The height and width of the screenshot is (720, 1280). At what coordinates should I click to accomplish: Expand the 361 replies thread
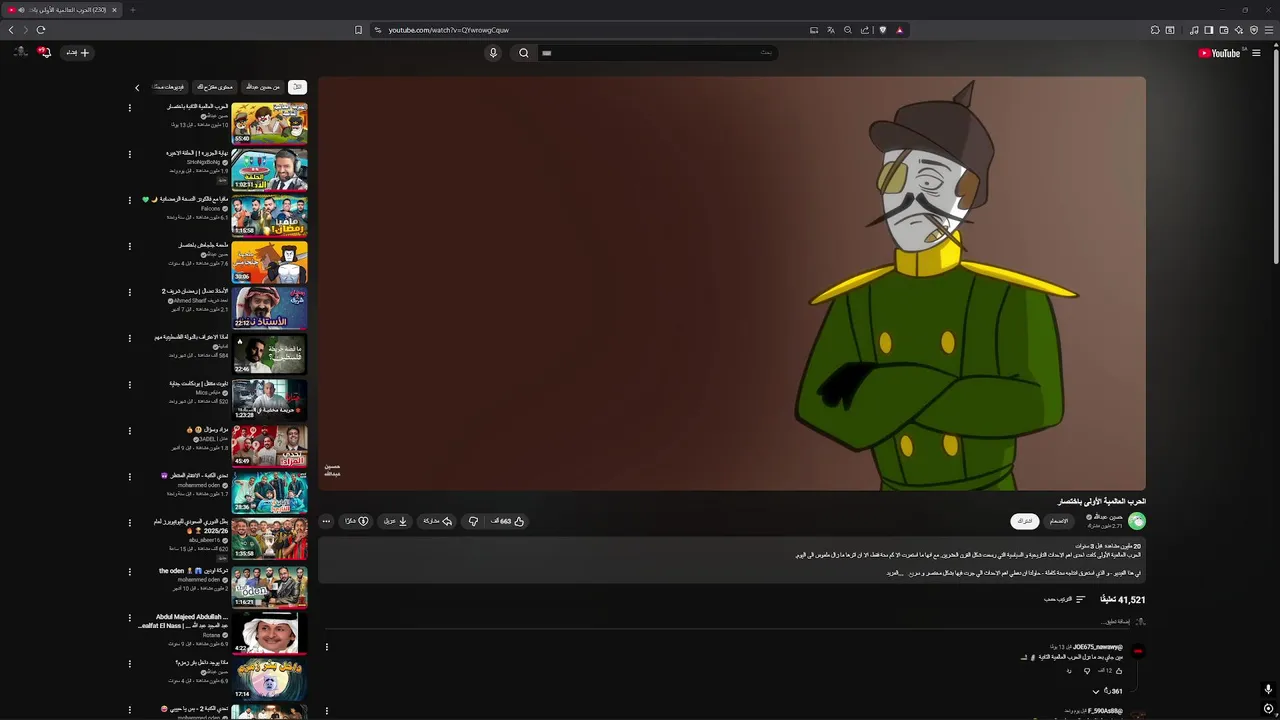(x=1108, y=691)
